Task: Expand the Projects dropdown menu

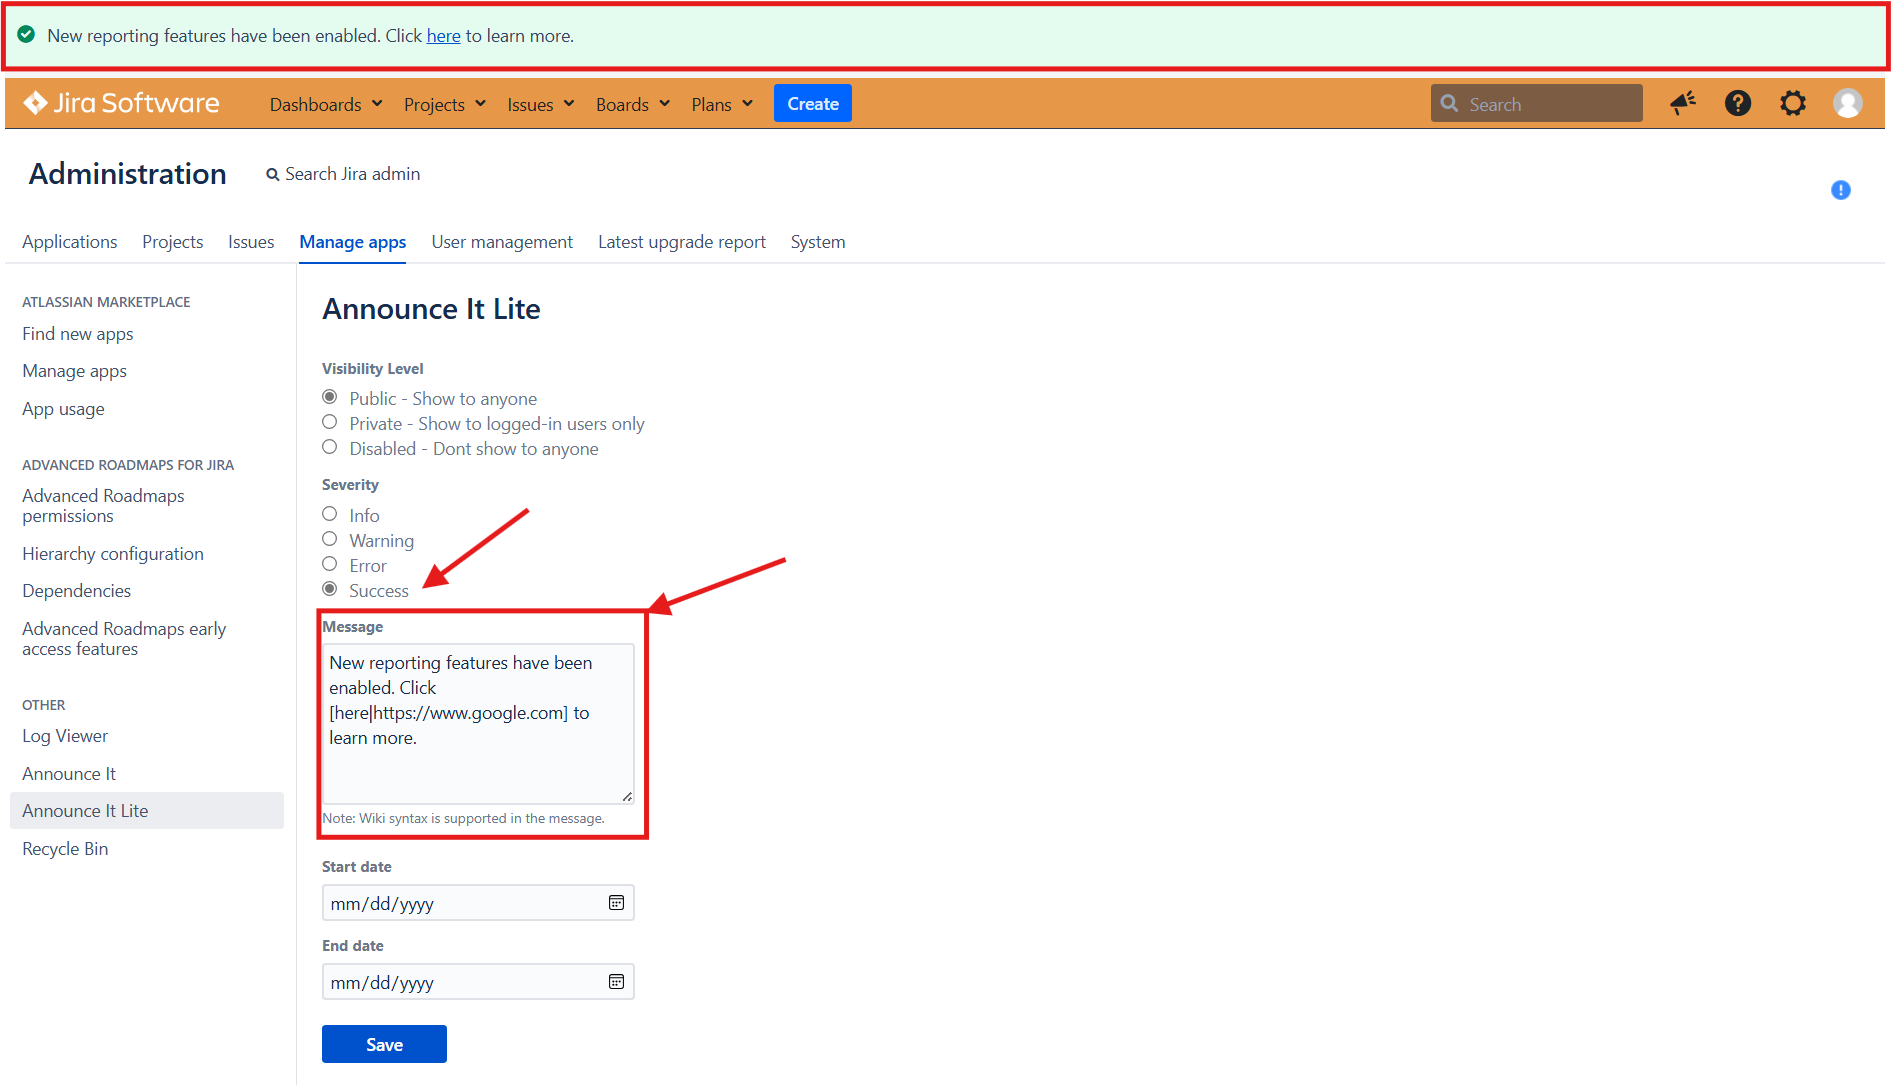Action: (x=444, y=104)
